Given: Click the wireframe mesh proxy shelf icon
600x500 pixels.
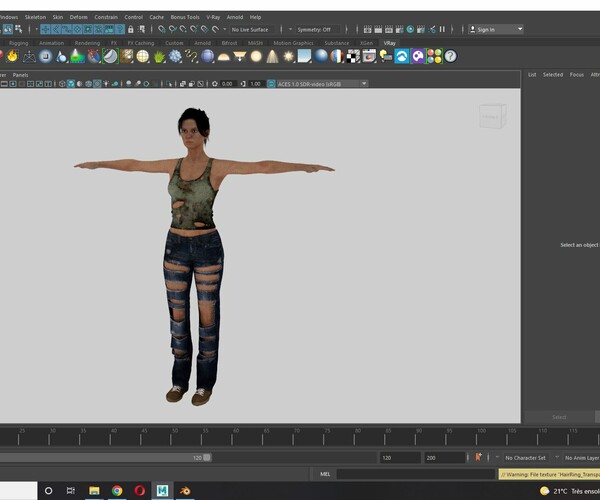Looking at the screenshot, I should (29, 56).
